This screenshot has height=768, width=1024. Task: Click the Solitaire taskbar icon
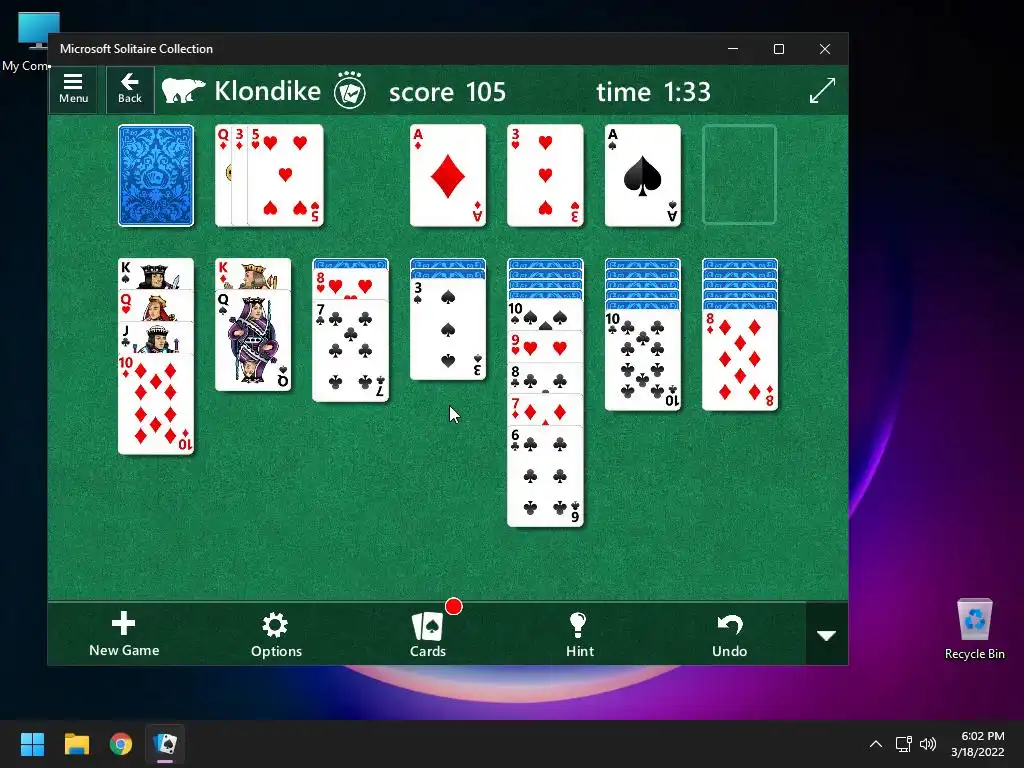(x=165, y=744)
